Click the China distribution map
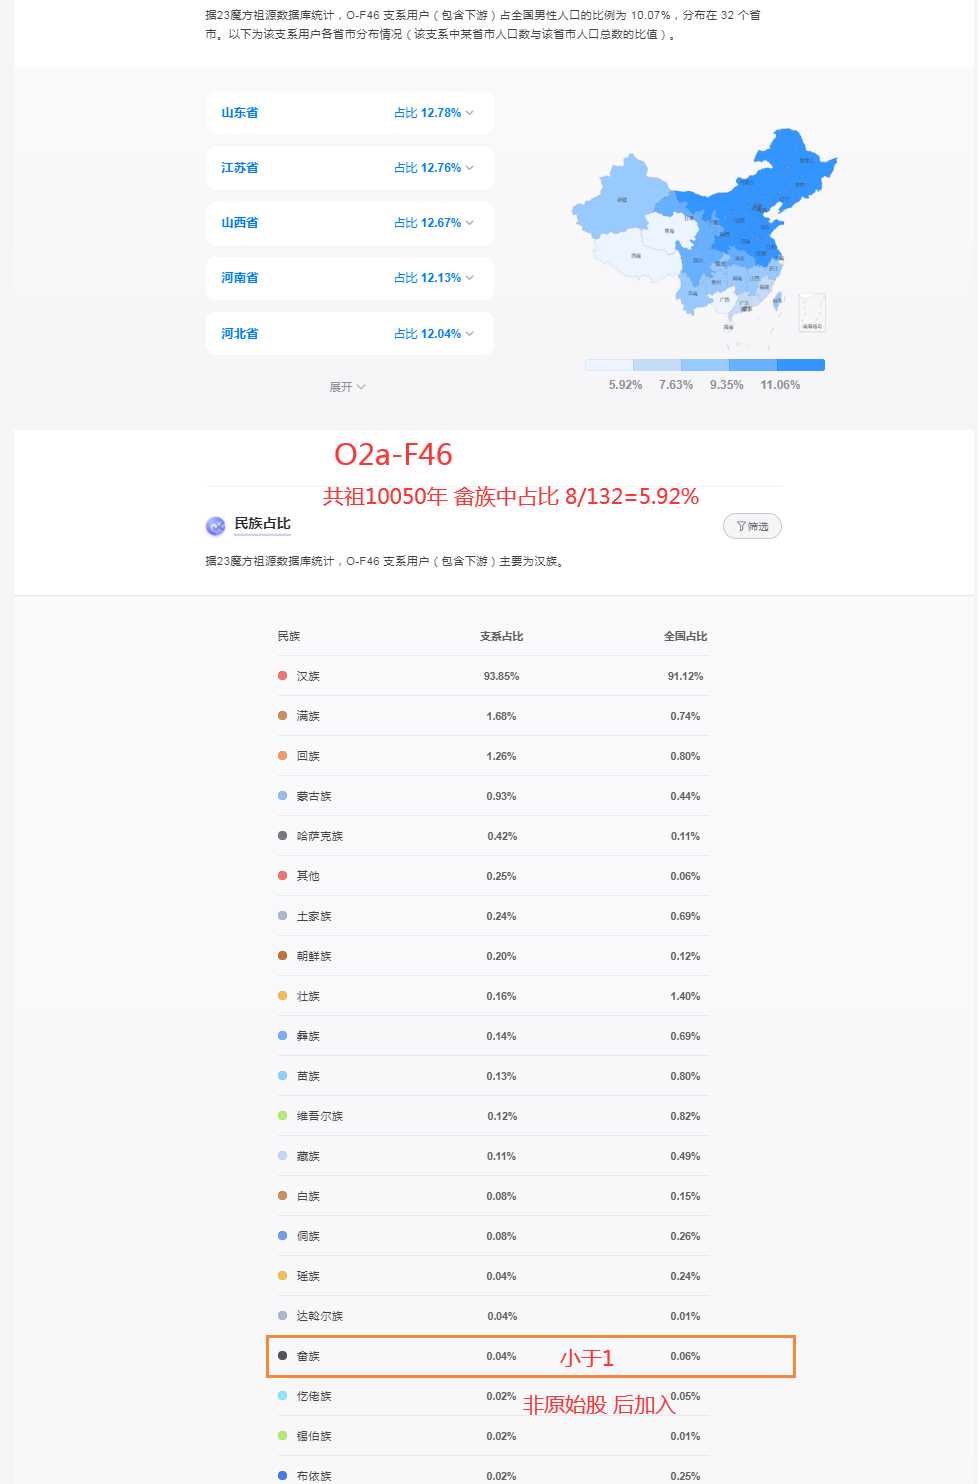Viewport: 978px width, 1484px height. [x=705, y=230]
